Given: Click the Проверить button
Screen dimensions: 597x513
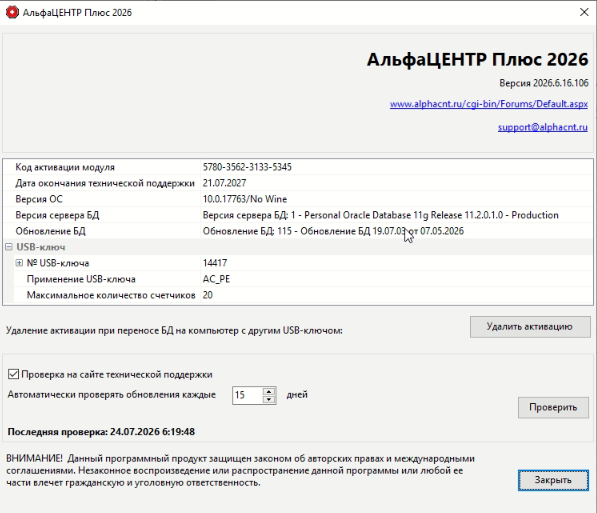Looking at the screenshot, I should [553, 408].
